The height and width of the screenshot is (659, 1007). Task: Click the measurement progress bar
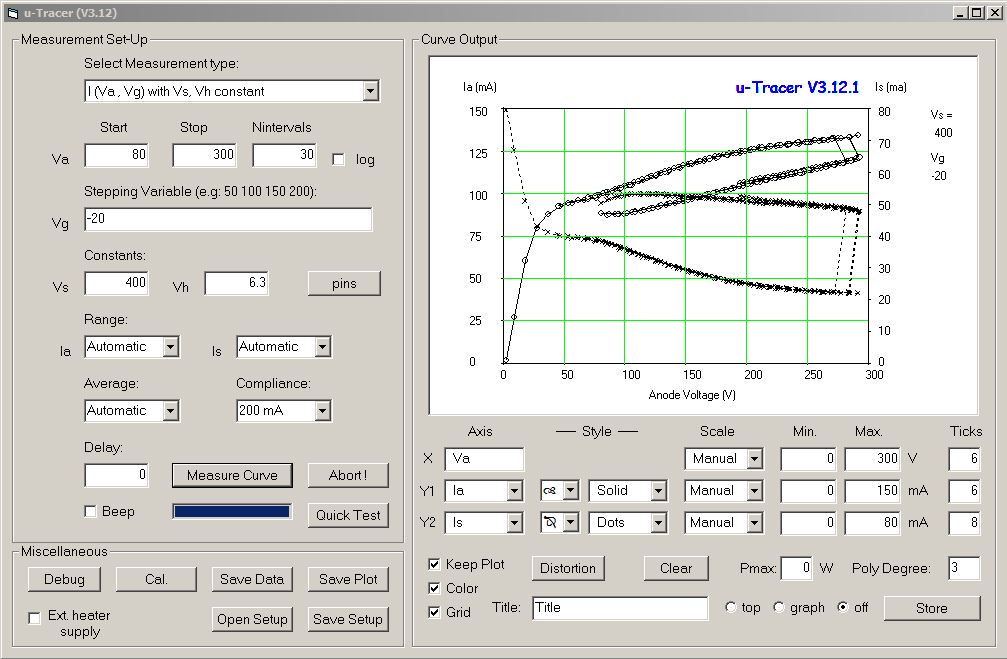(x=232, y=511)
